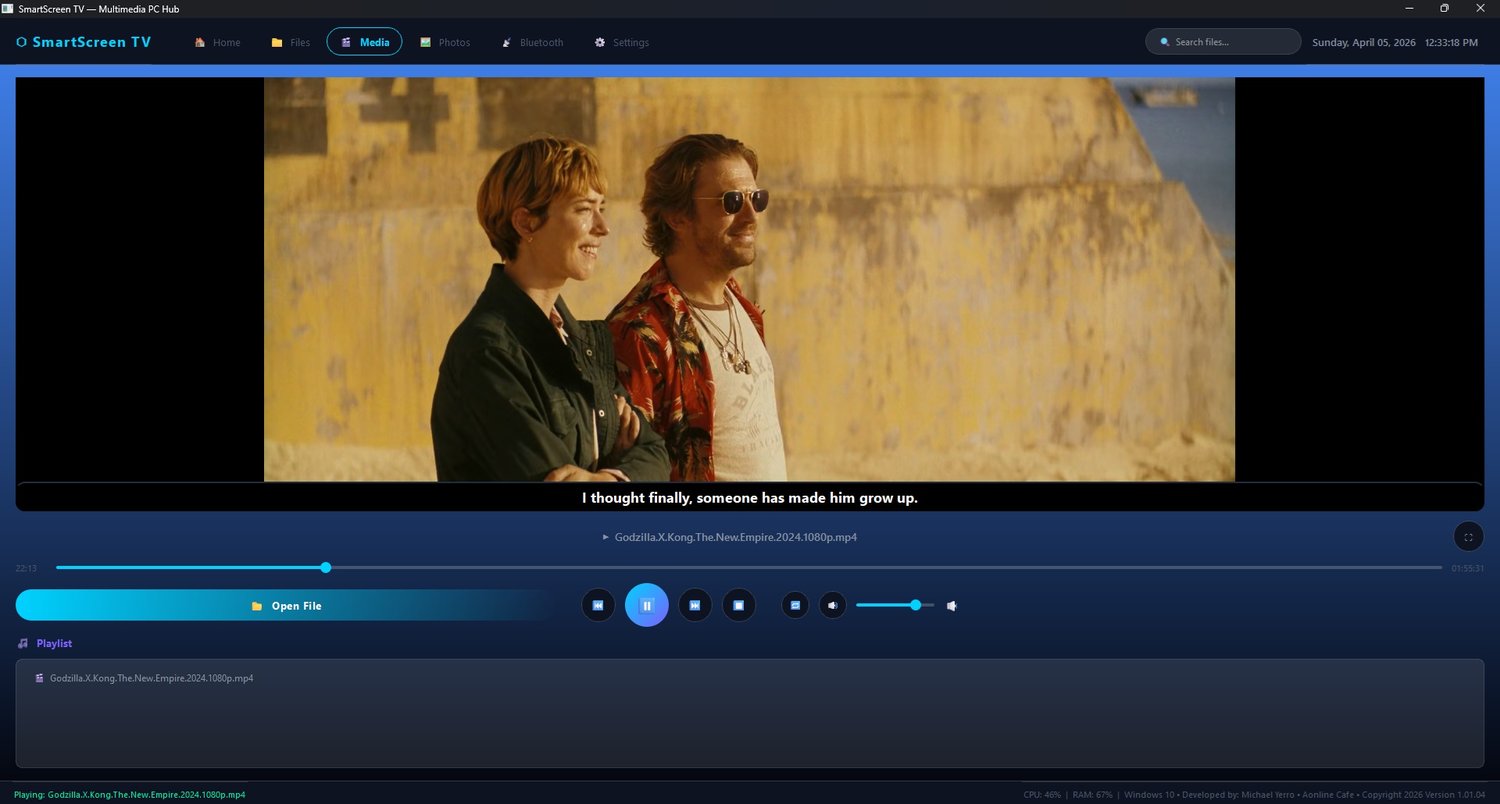1500x804 pixels.
Task: Click the subtitle "I thought finally, someone has made him grow up."
Action: point(749,497)
